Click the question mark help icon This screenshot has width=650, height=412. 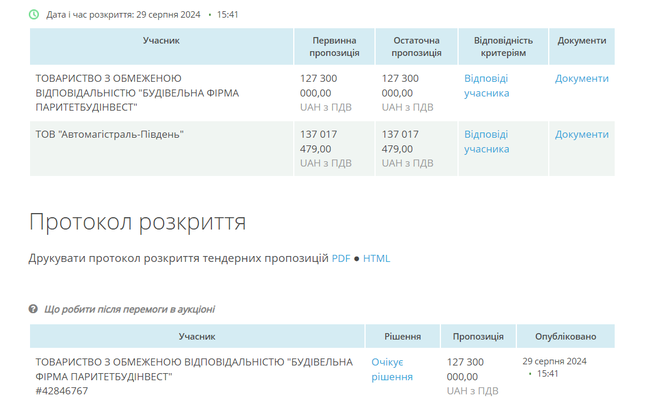pyautogui.click(x=34, y=310)
